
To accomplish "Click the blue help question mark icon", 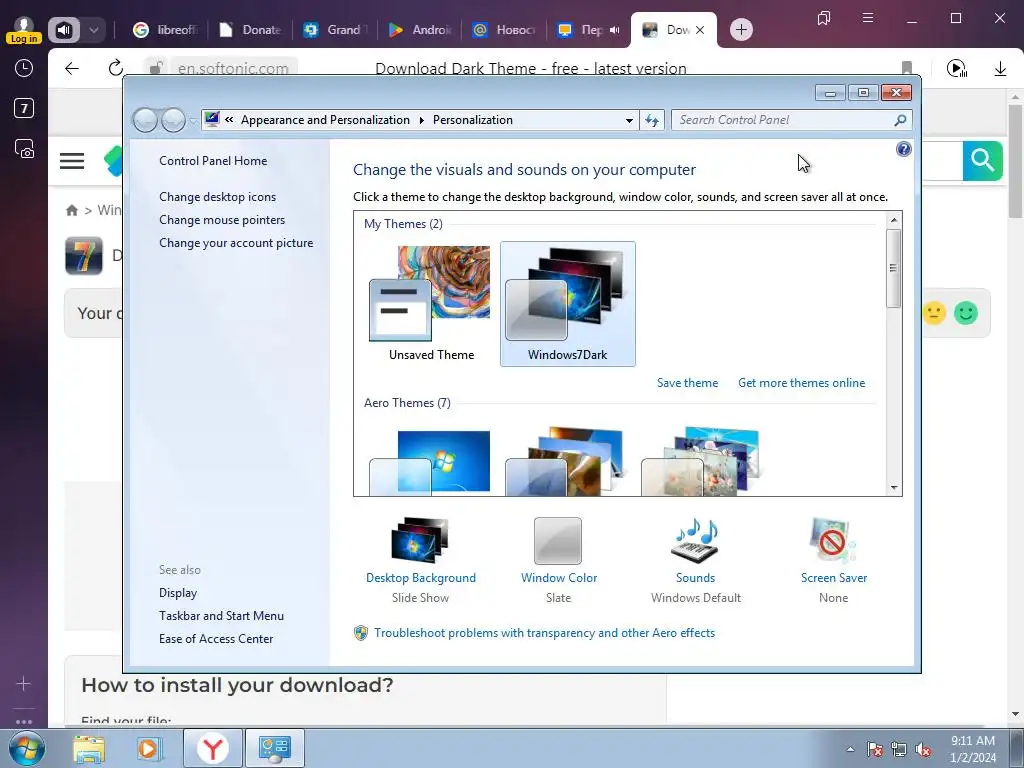I will [x=903, y=150].
